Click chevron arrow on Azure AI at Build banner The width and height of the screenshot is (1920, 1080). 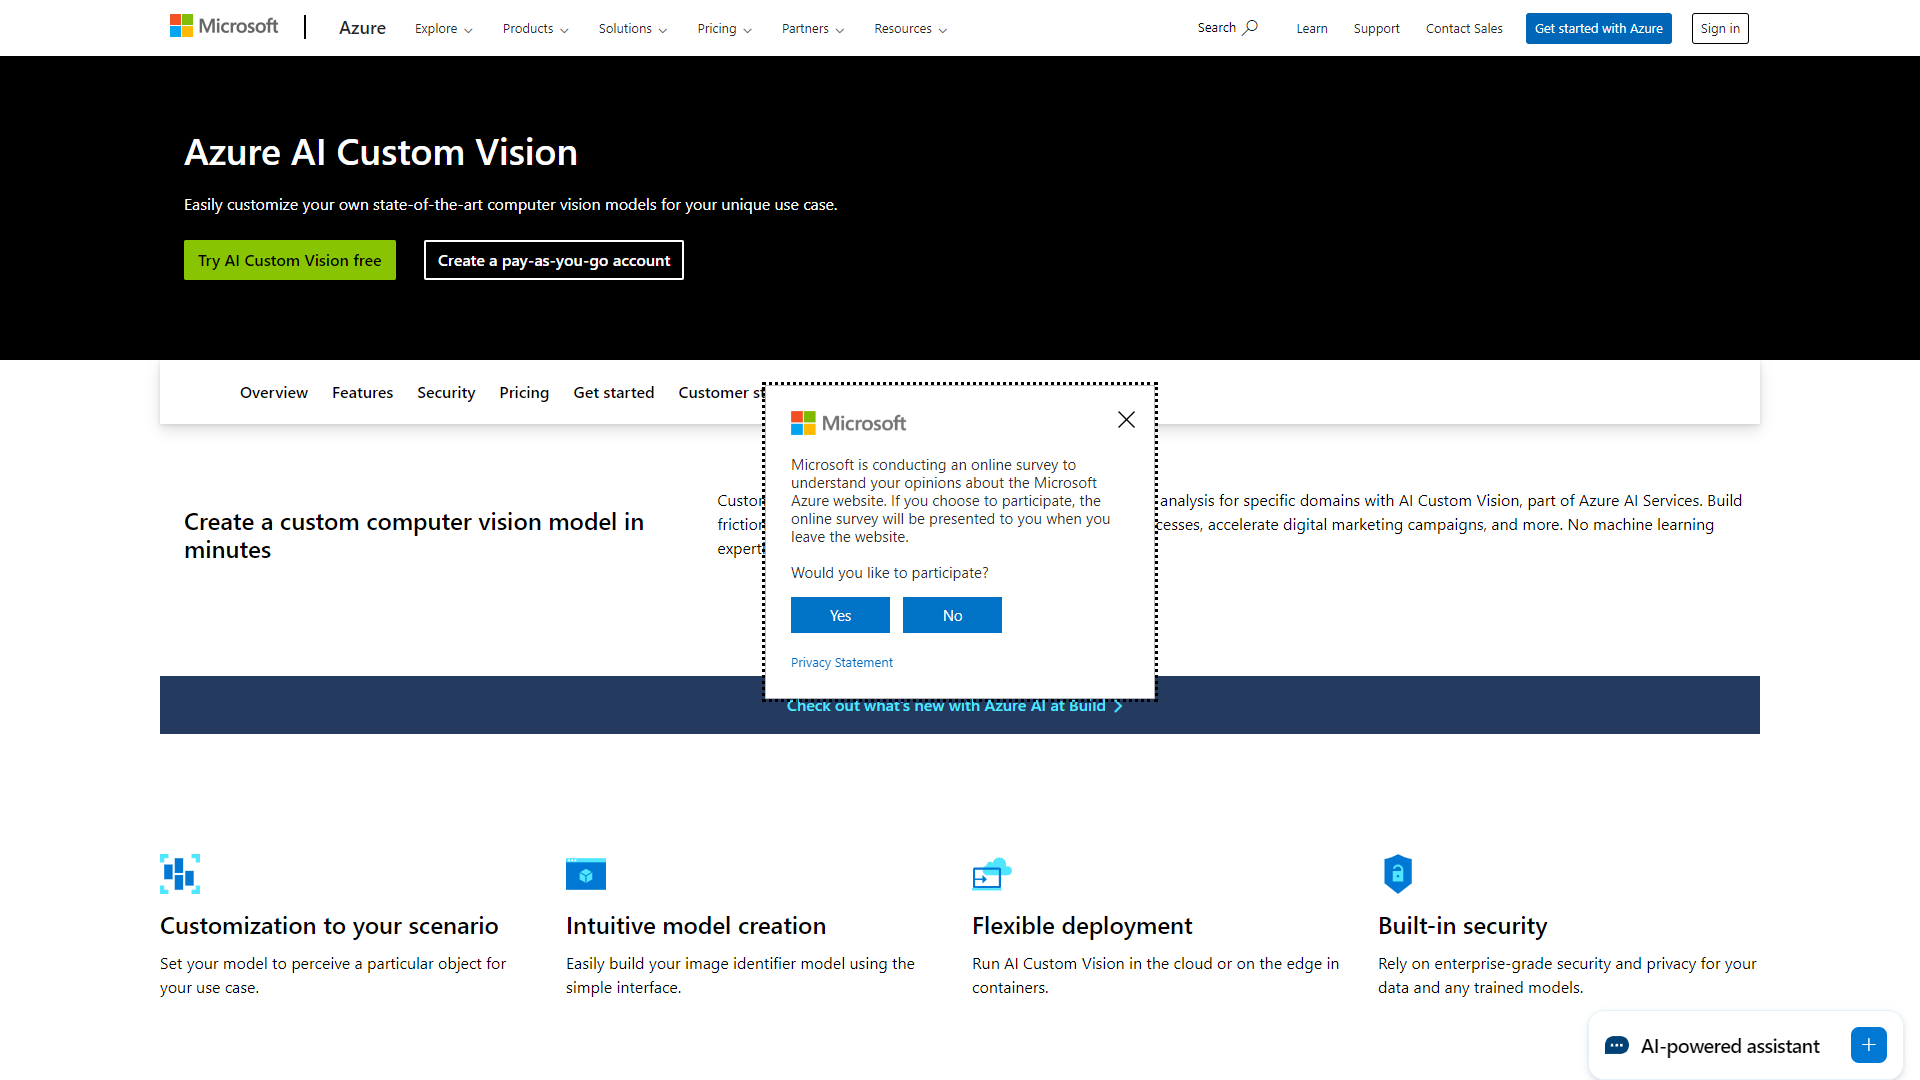pos(1118,706)
